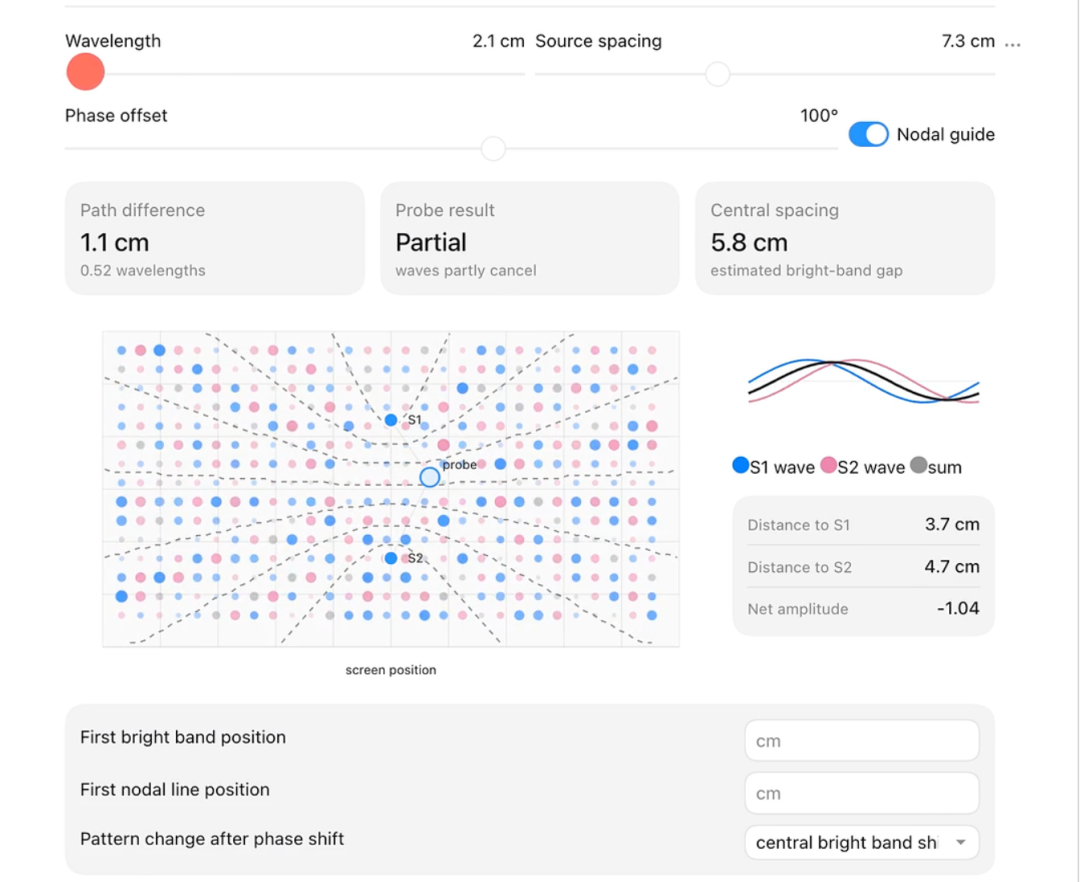
Task: Click the Path difference card
Action: (215, 238)
